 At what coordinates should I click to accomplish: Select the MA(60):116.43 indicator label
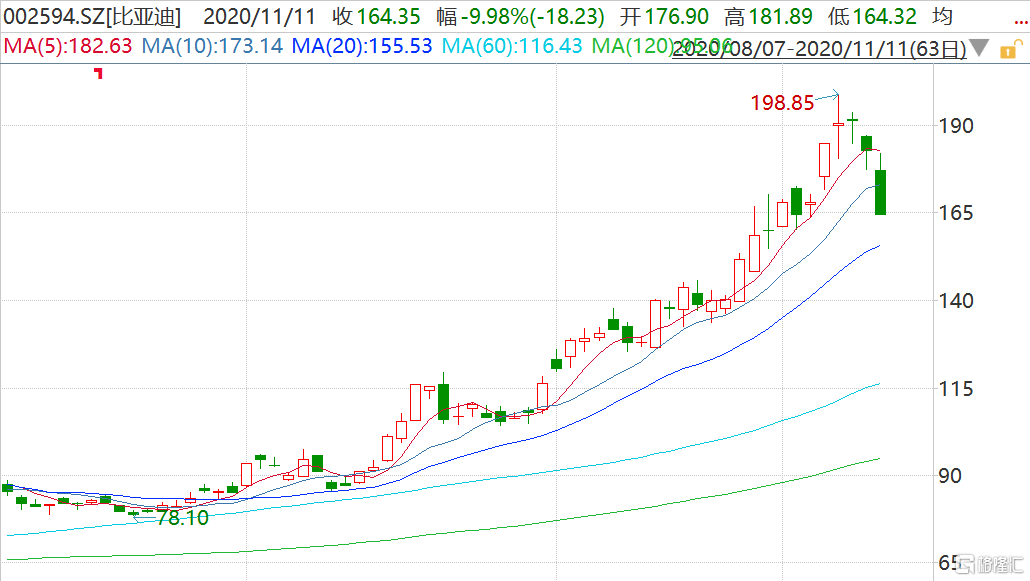(x=512, y=46)
